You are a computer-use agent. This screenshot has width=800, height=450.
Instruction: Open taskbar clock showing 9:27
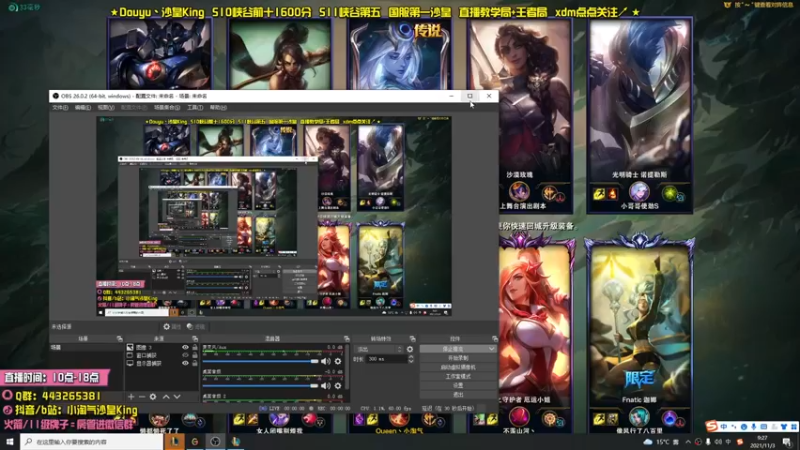tap(762, 442)
